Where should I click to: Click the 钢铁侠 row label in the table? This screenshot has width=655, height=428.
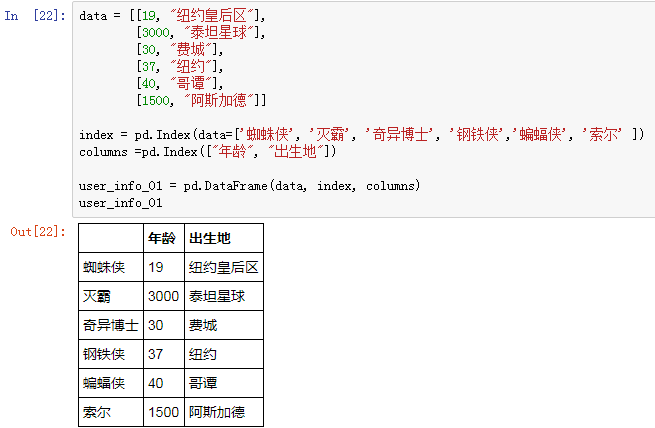111,354
